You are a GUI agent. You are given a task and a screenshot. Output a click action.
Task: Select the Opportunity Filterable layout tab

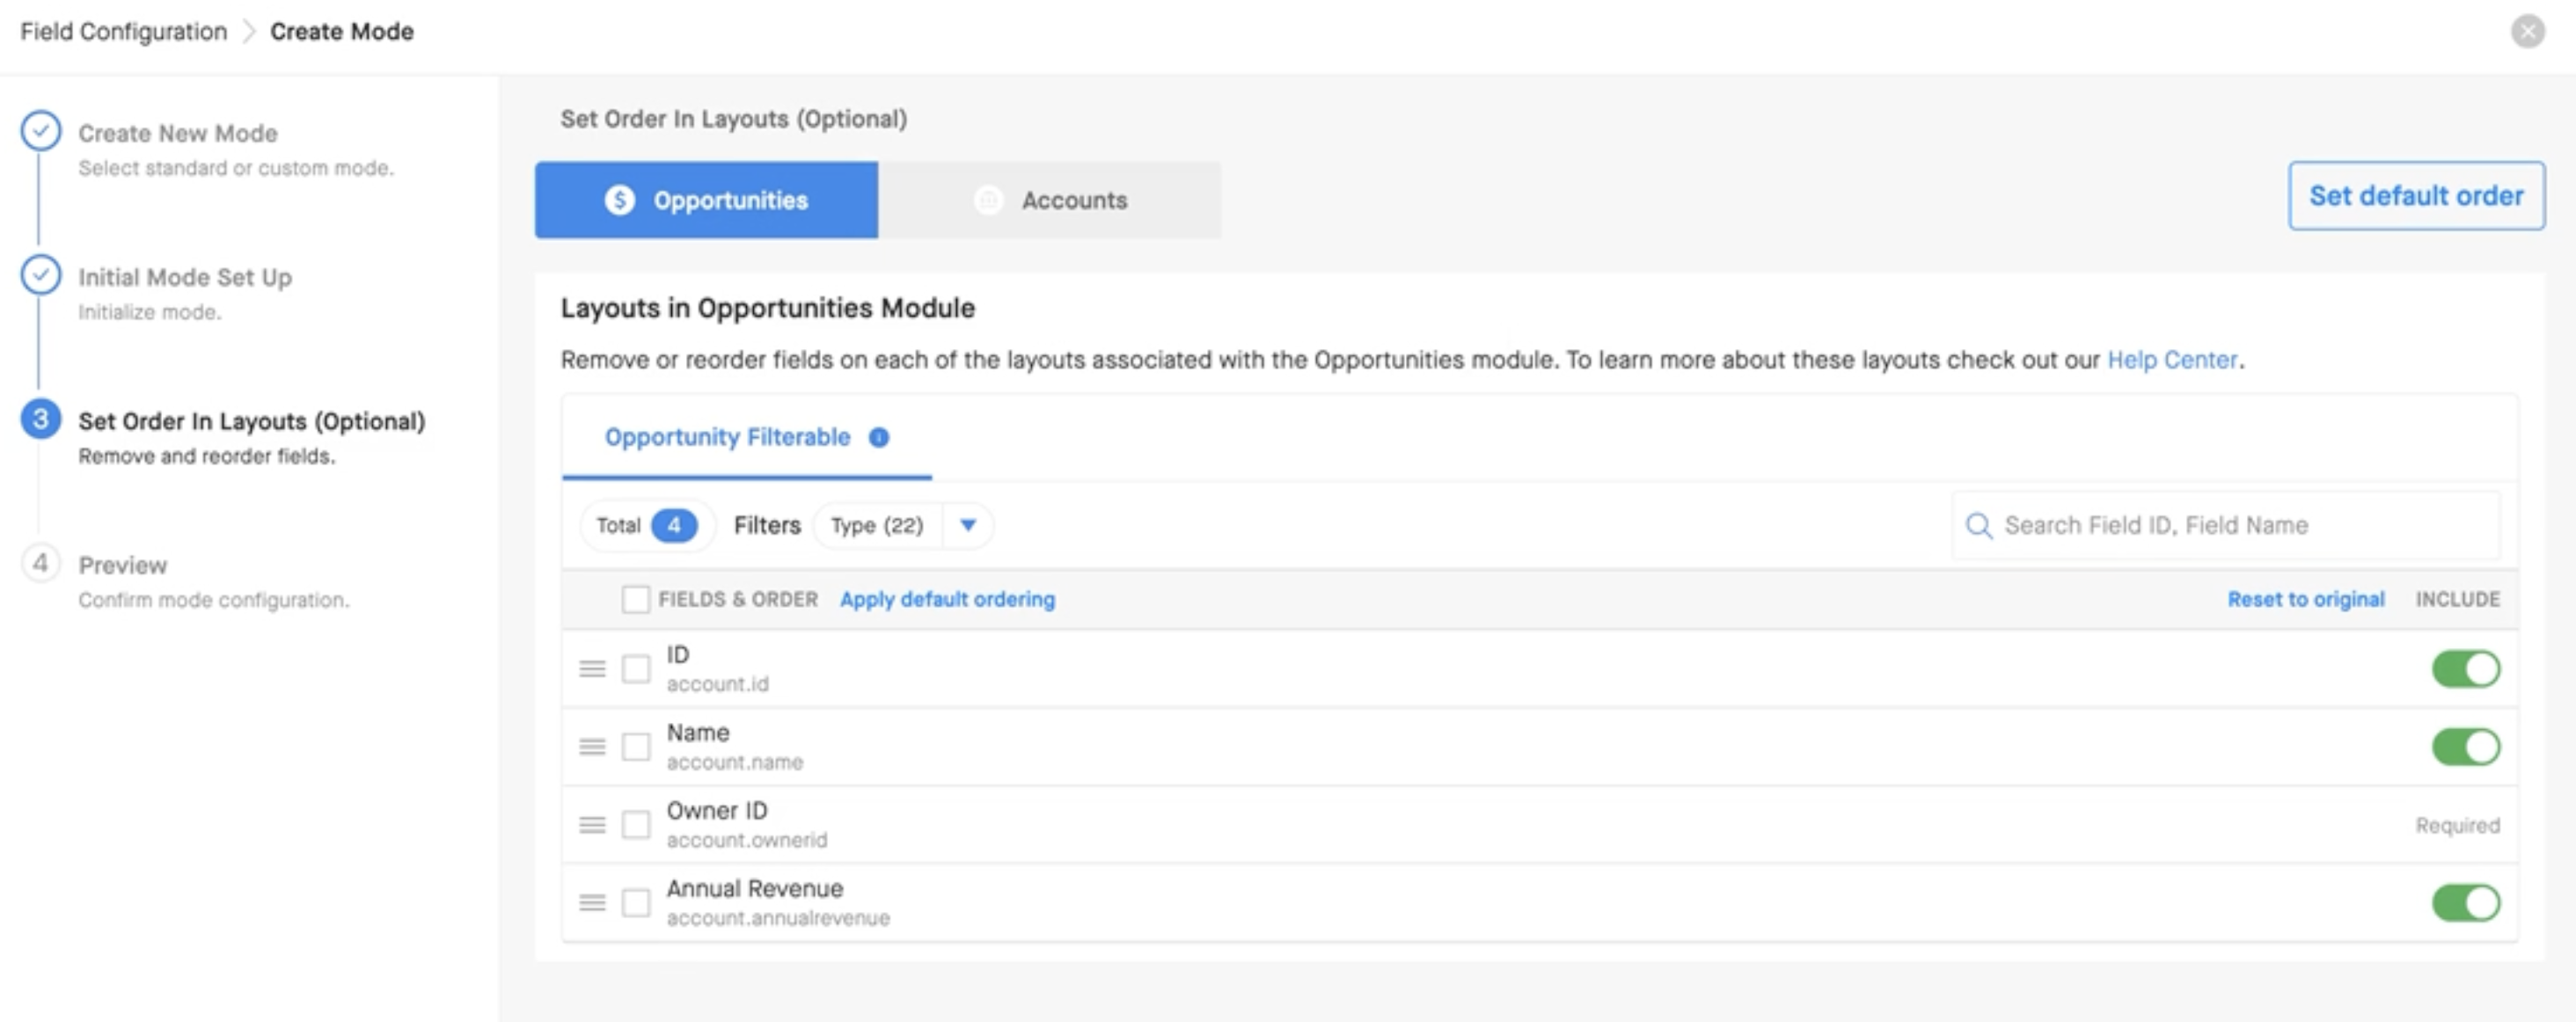746,437
